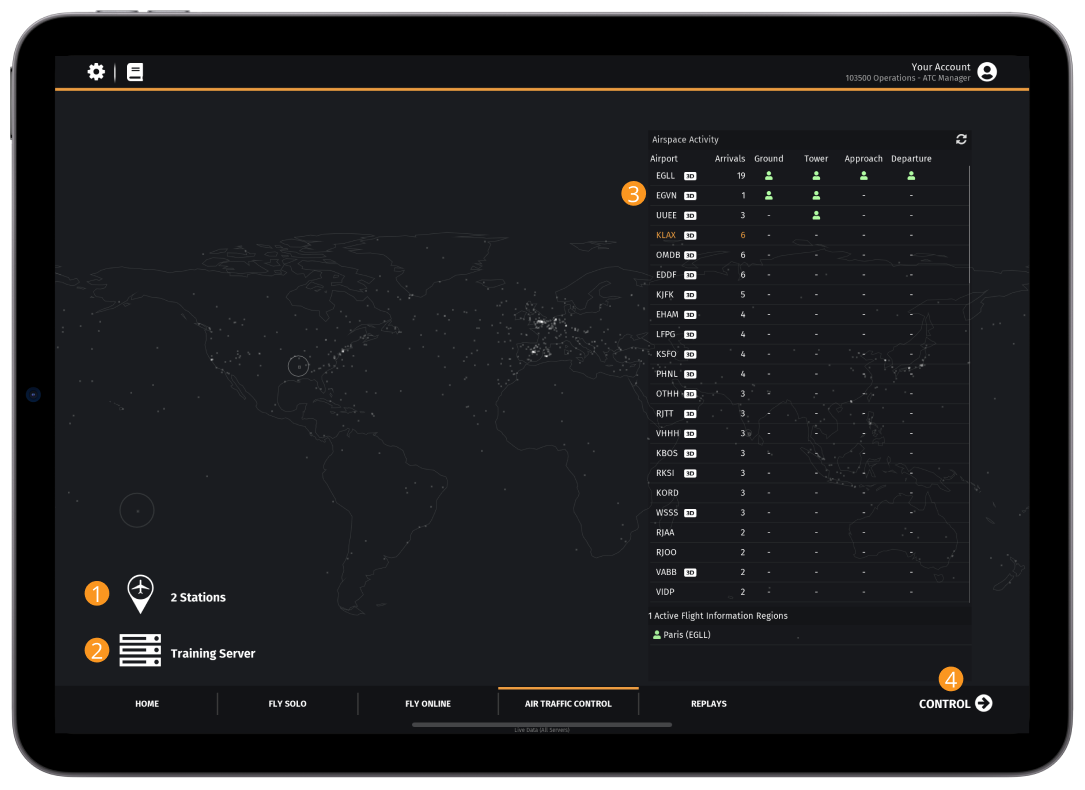Click the 3D badge next to KLAX
Image resolution: width=1085 pixels, height=790 pixels.
[690, 236]
